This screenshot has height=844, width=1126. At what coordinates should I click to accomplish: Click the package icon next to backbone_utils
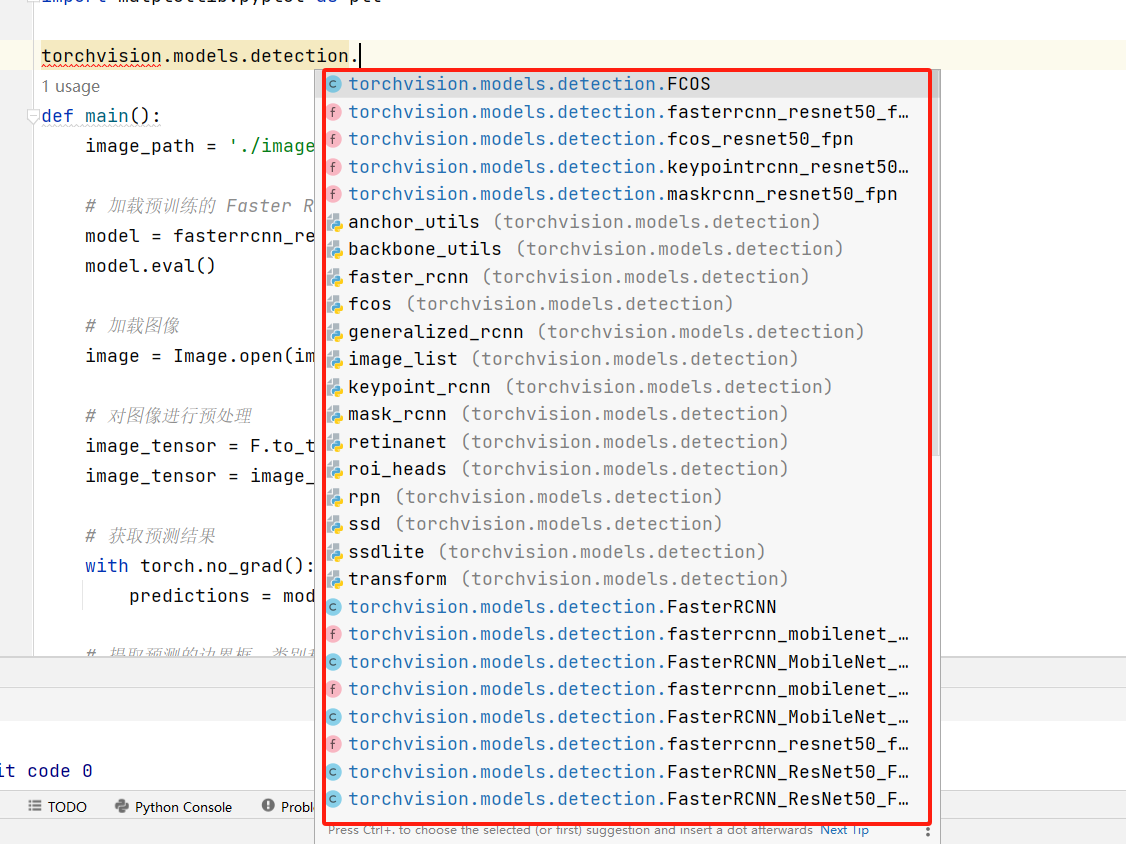point(333,249)
